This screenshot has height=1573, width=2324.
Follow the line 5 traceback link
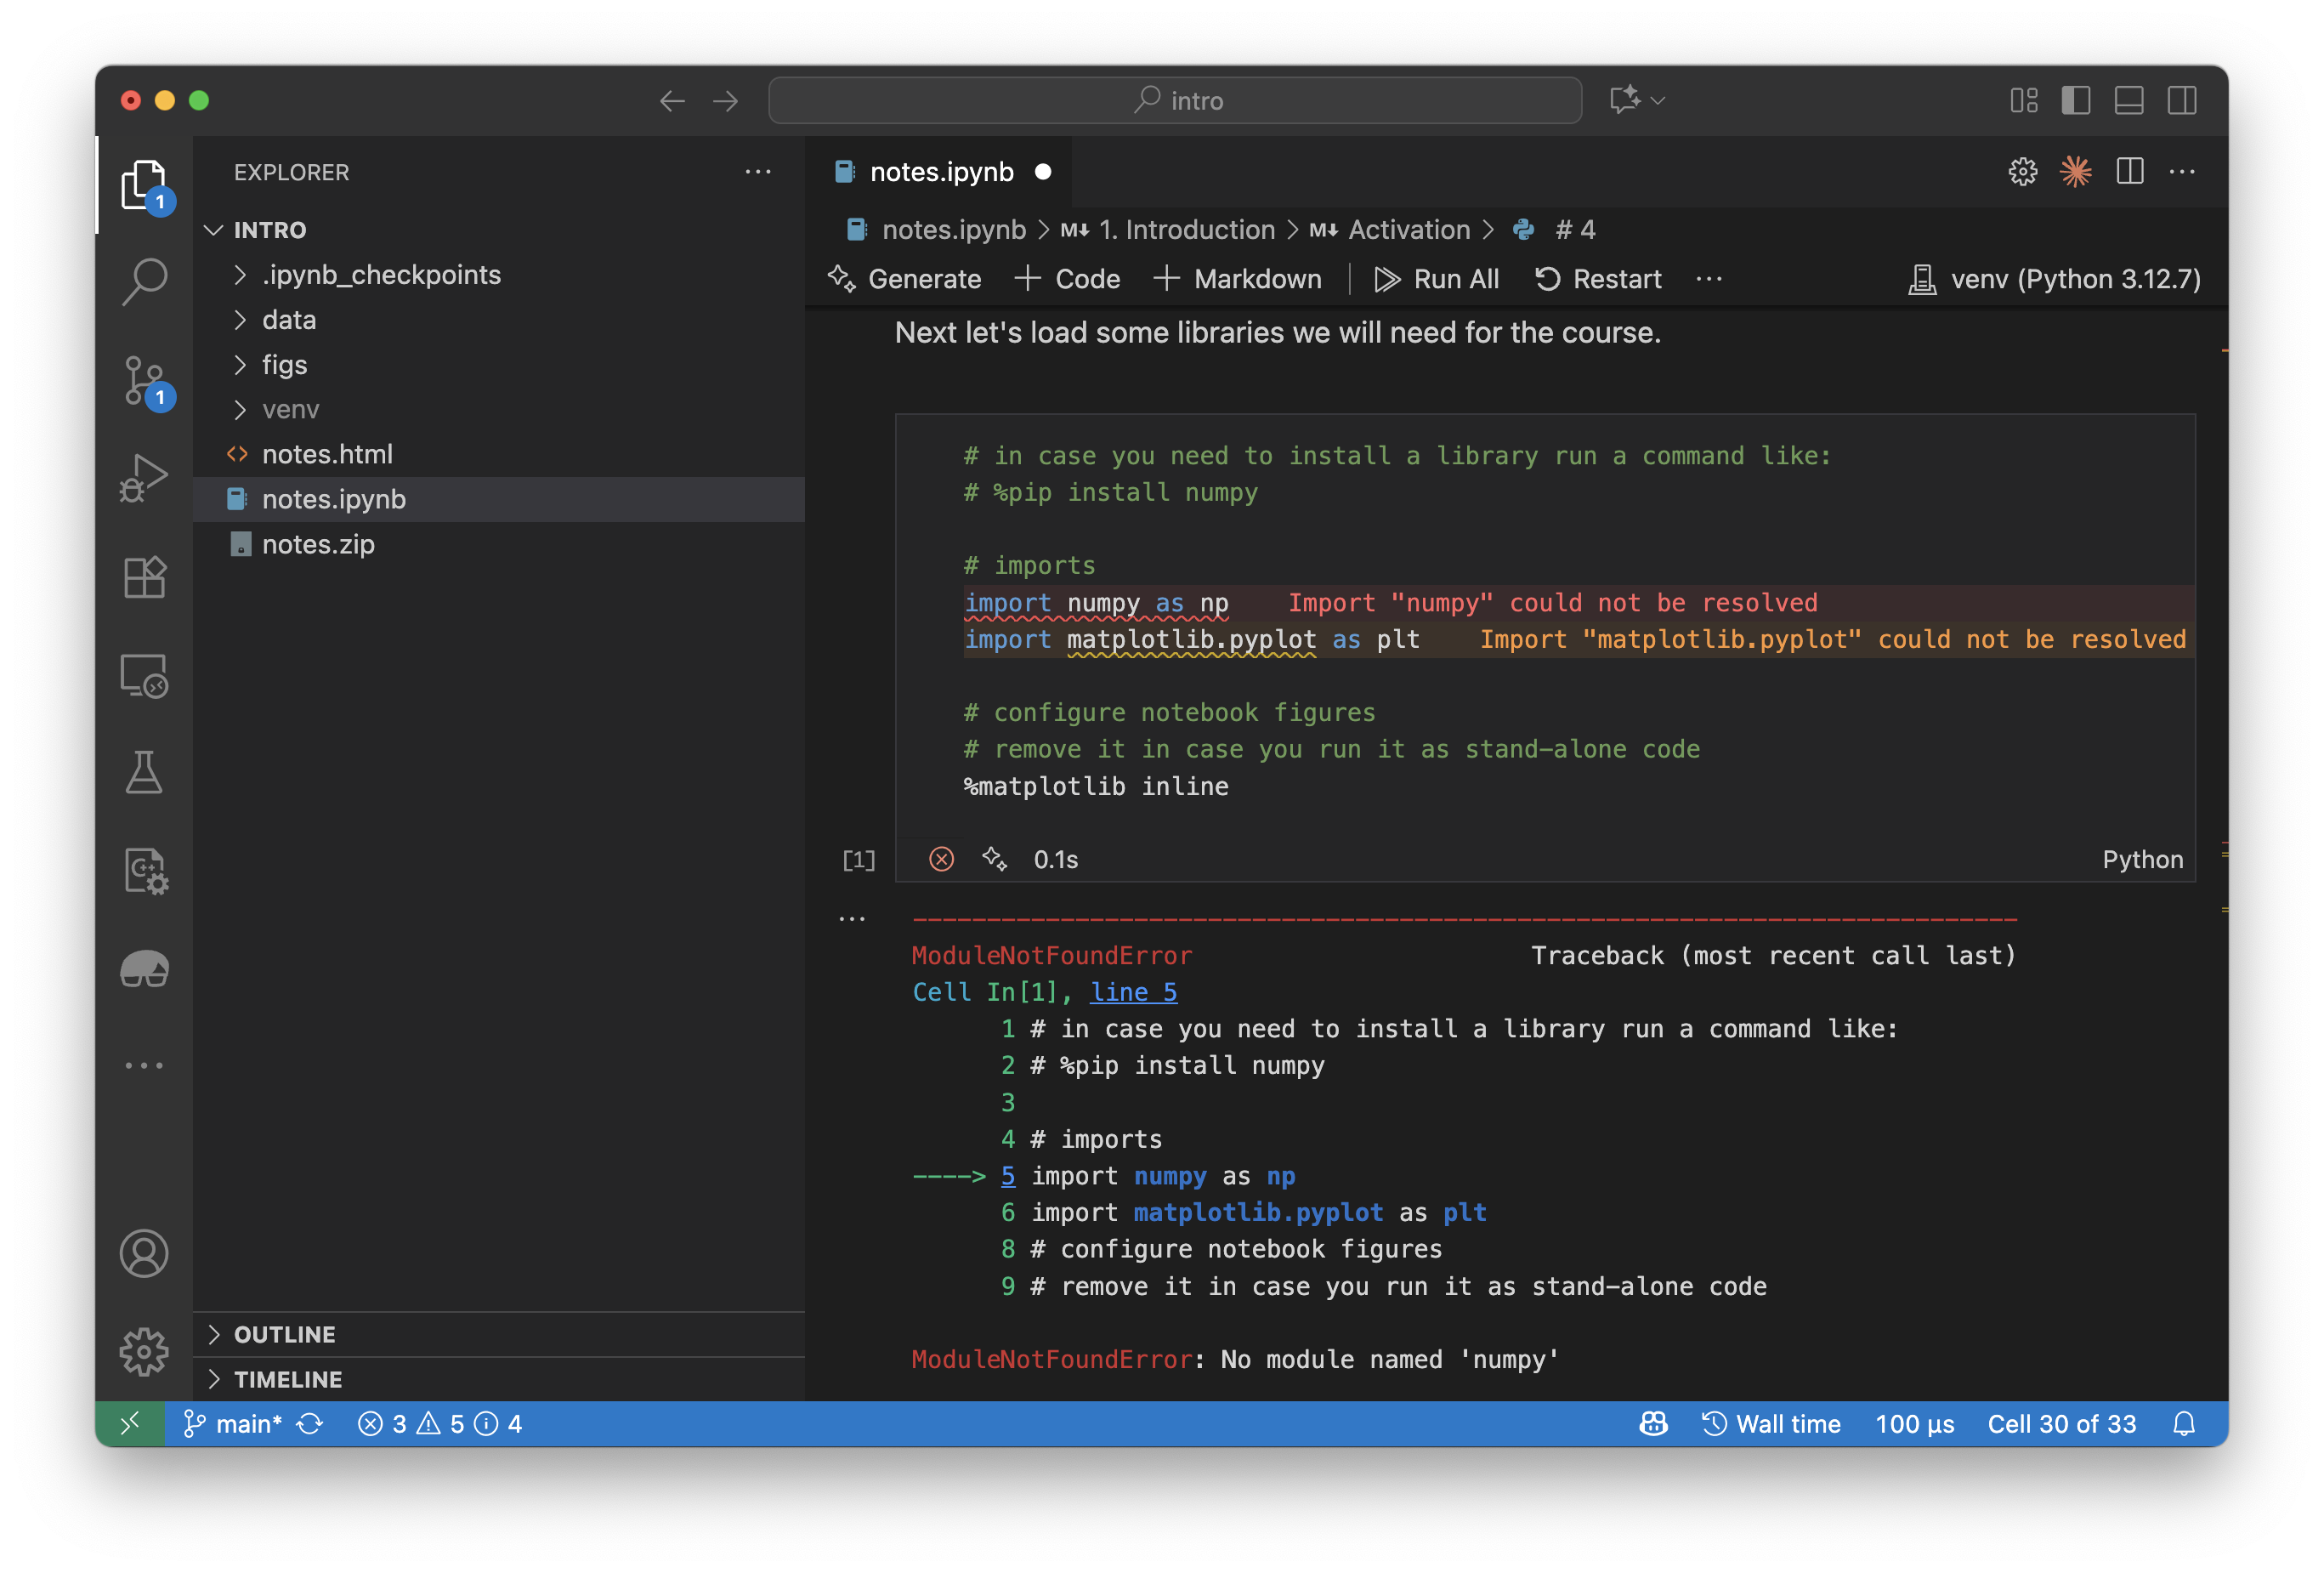click(1133, 991)
